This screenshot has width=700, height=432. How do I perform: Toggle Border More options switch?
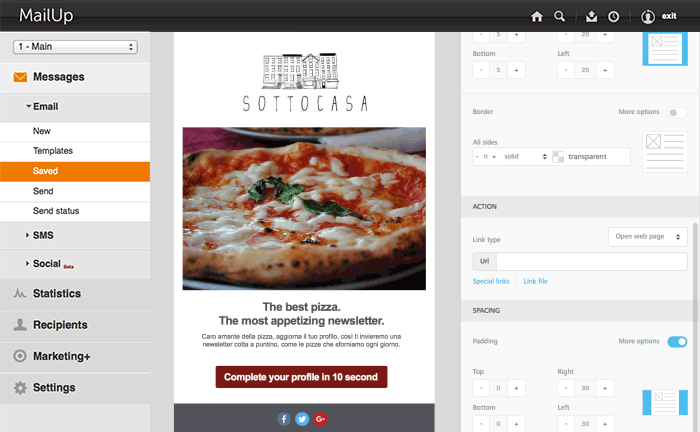(677, 112)
